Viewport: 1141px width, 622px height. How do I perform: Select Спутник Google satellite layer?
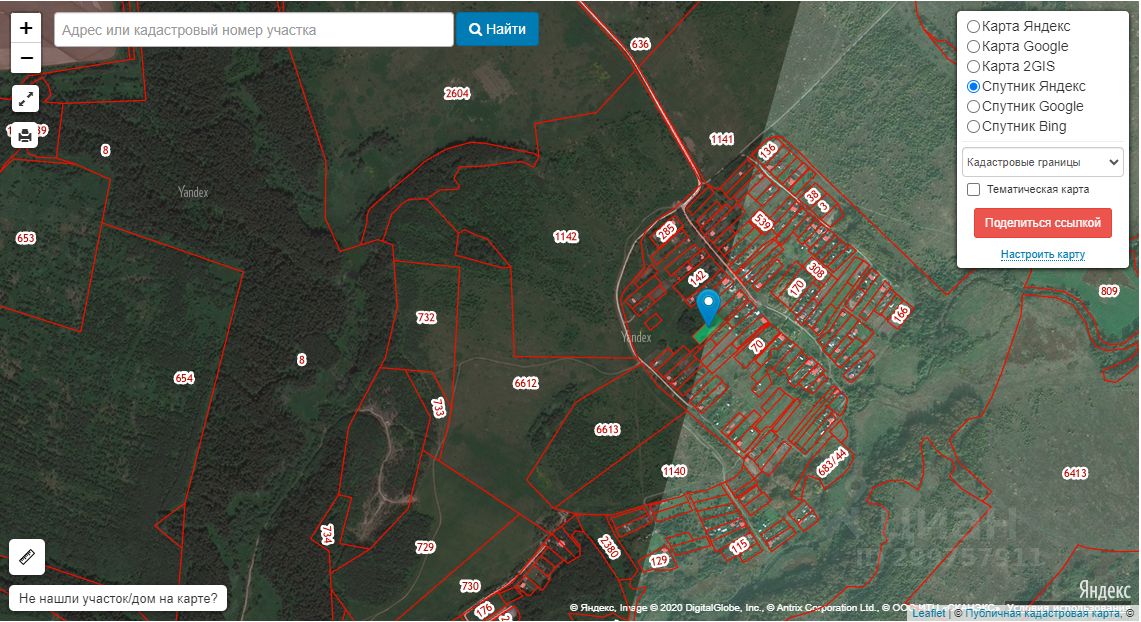[x=973, y=106]
